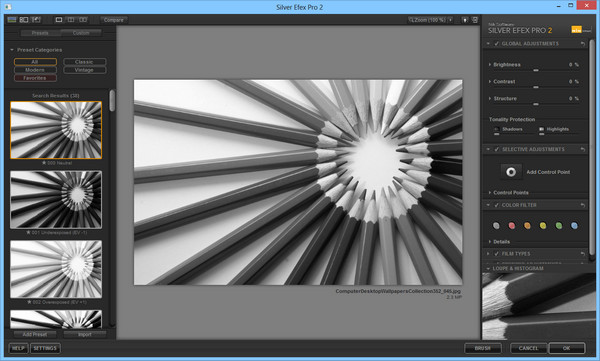This screenshot has width=600, height=361.
Task: Show only the left preset browser panel
Action: tap(24, 20)
